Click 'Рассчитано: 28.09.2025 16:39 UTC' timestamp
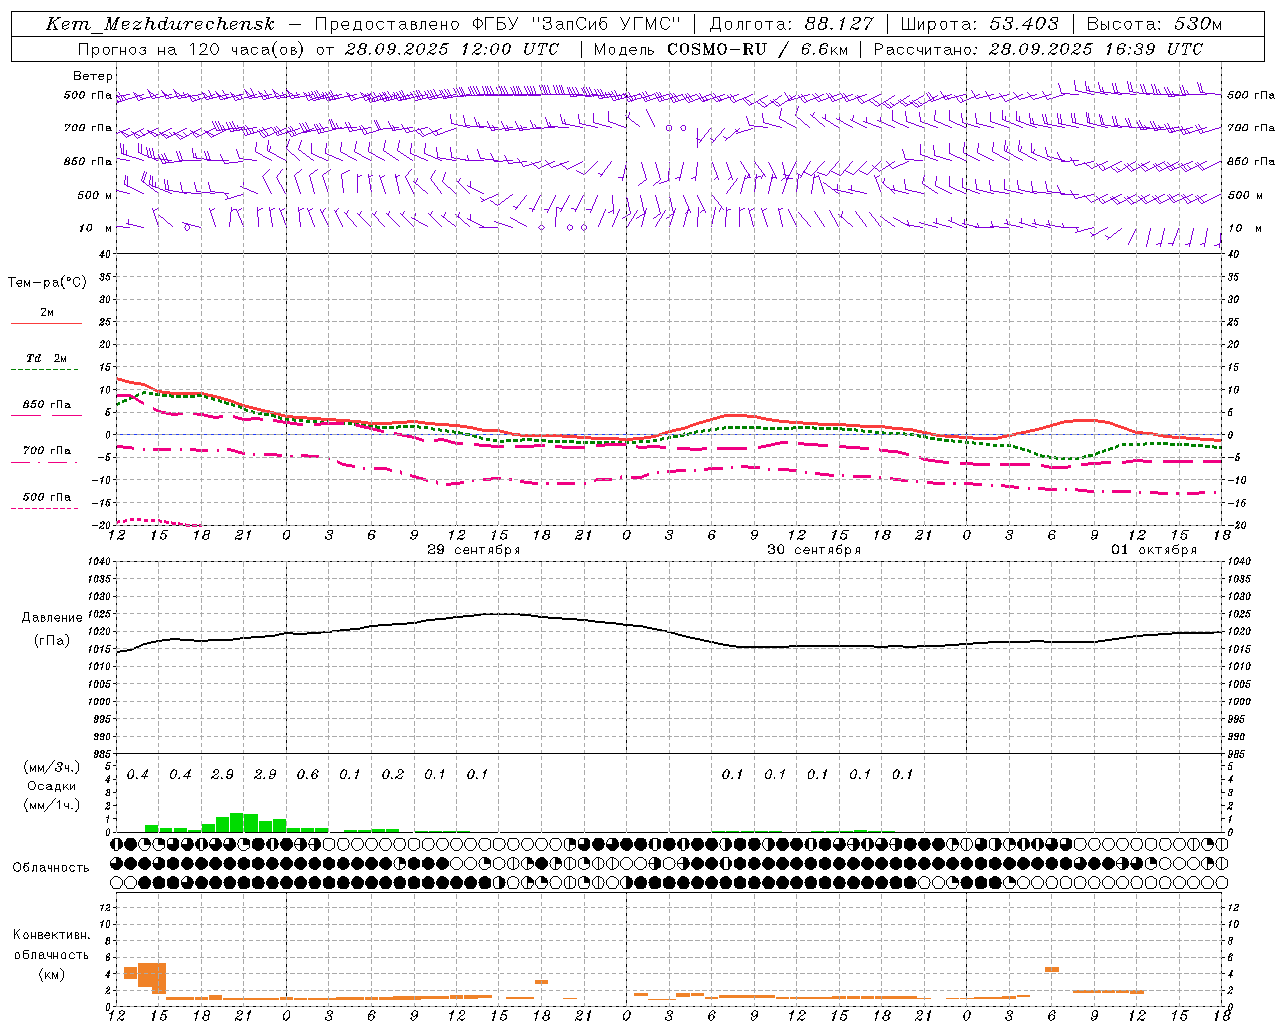The height and width of the screenshot is (1024, 1280). coord(1038,49)
